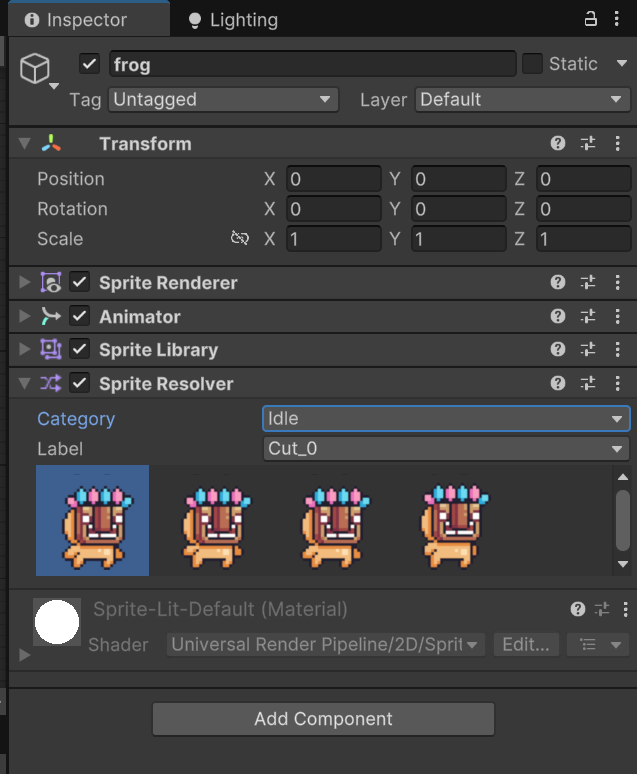Click the Position Y field
The width and height of the screenshot is (637, 774).
(459, 179)
